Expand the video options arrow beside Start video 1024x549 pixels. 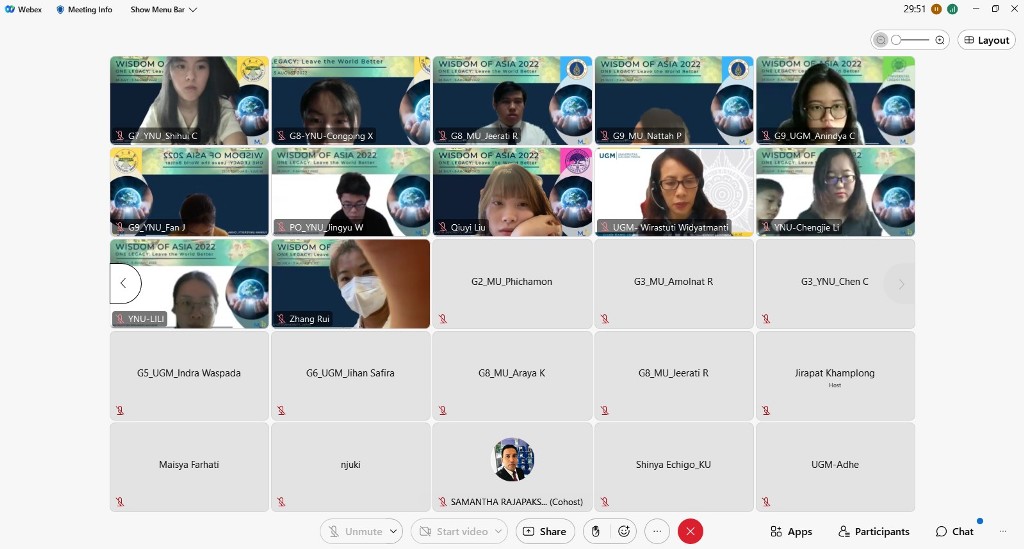tap(498, 532)
